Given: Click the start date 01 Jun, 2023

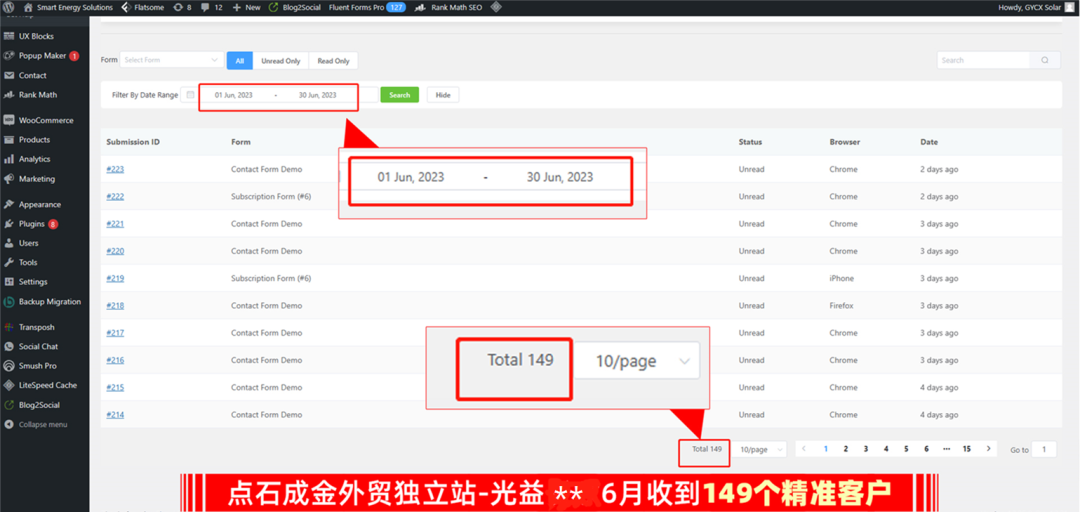Looking at the screenshot, I should click(233, 95).
